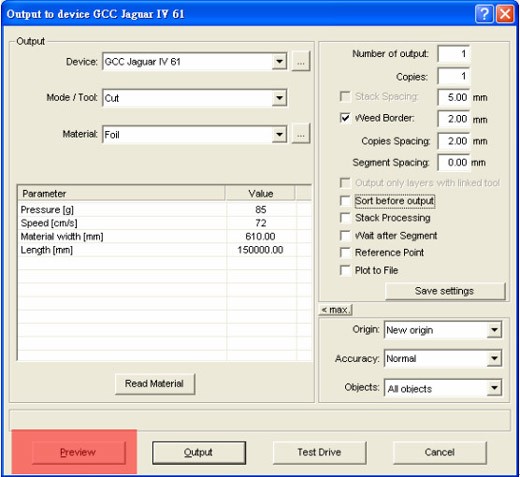
Task: Click the Number of output field
Action: click(453, 54)
